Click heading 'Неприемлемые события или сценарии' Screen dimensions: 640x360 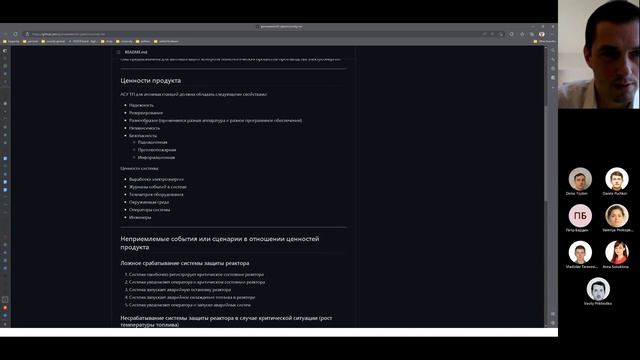point(220,243)
